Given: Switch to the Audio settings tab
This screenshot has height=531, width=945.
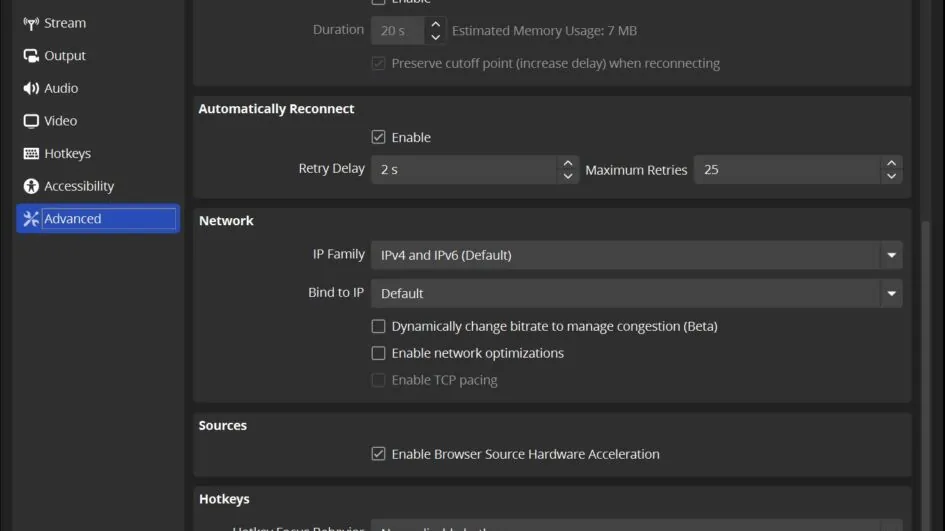Looking at the screenshot, I should [61, 88].
